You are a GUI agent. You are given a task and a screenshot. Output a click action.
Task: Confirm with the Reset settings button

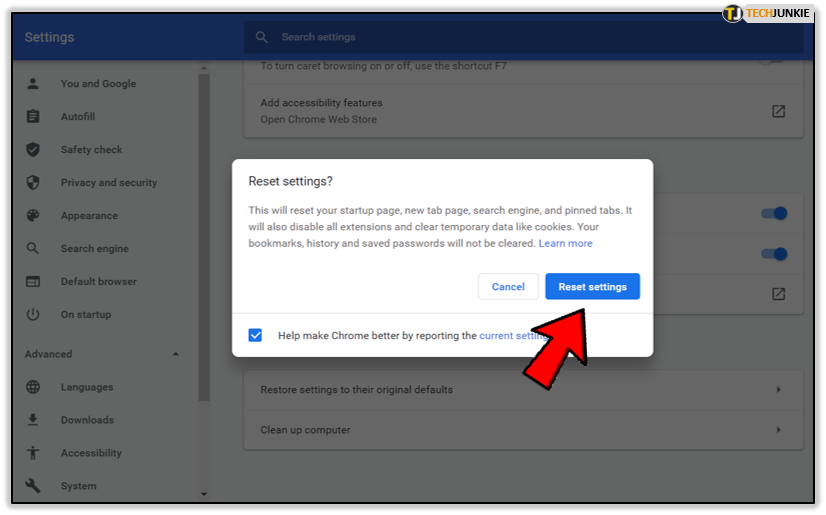click(592, 287)
